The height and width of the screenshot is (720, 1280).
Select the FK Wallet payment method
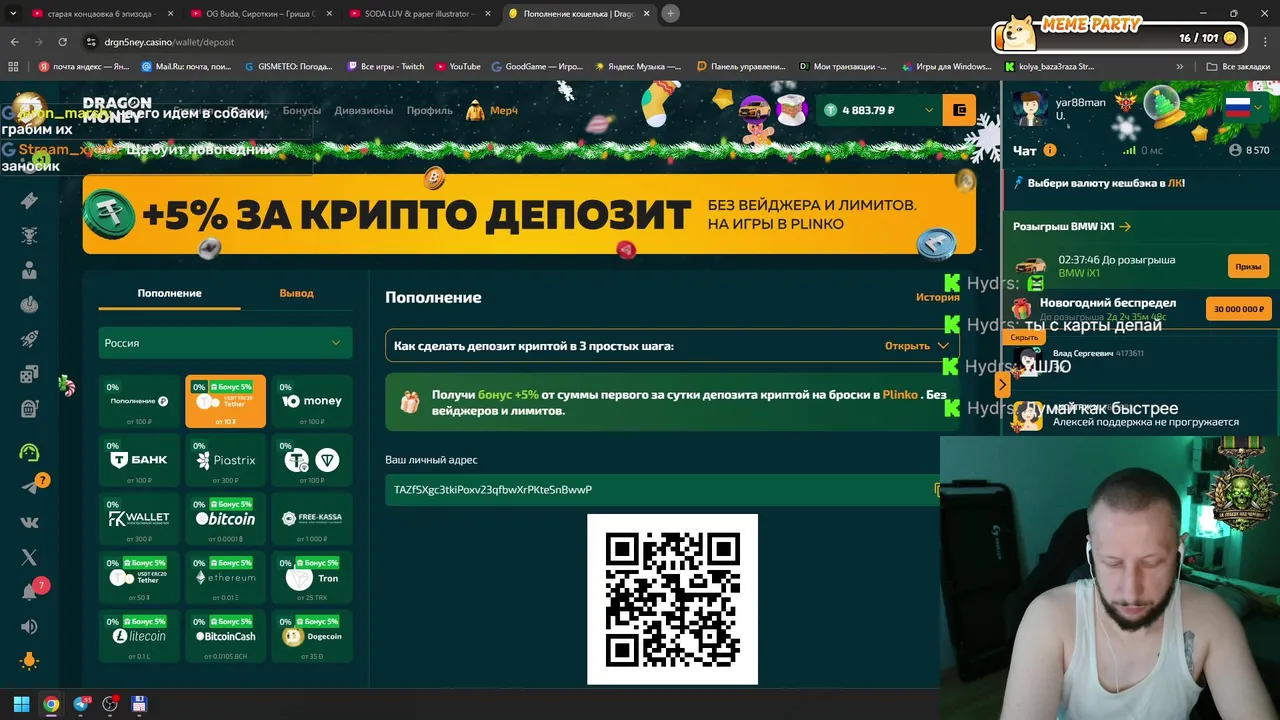click(139, 519)
